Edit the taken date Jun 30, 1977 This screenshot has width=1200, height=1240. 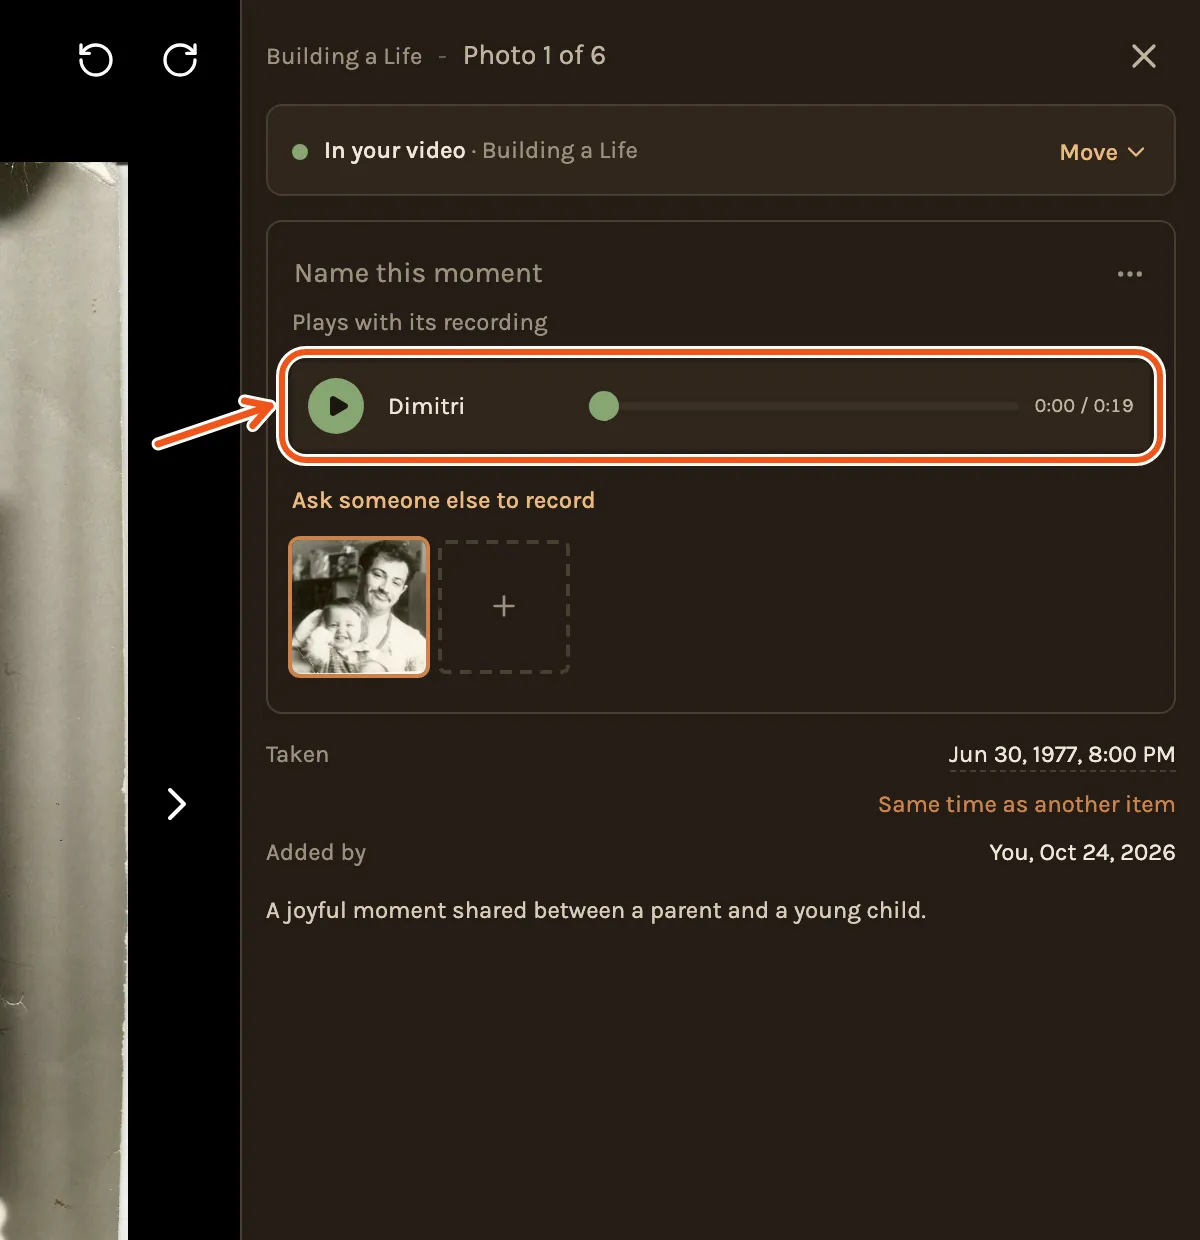tap(1061, 755)
